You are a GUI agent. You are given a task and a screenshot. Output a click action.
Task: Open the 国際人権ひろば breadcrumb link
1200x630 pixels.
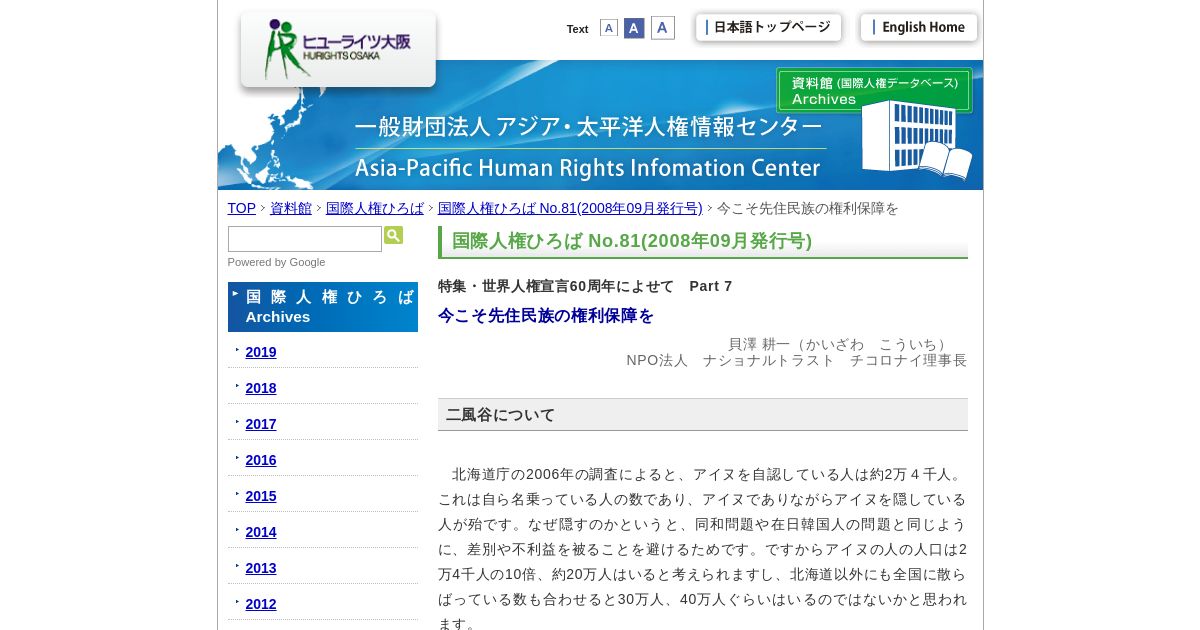[375, 208]
